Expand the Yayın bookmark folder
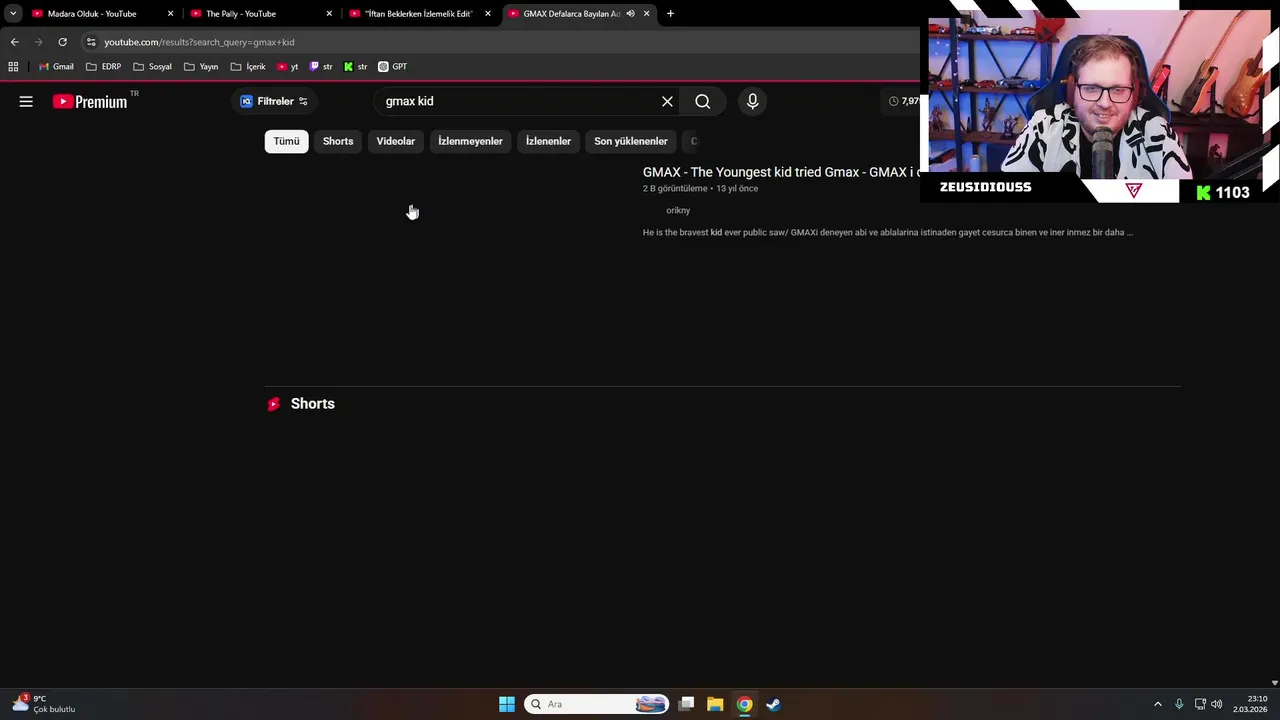Screen dimensions: 1280x720 pos(201,67)
